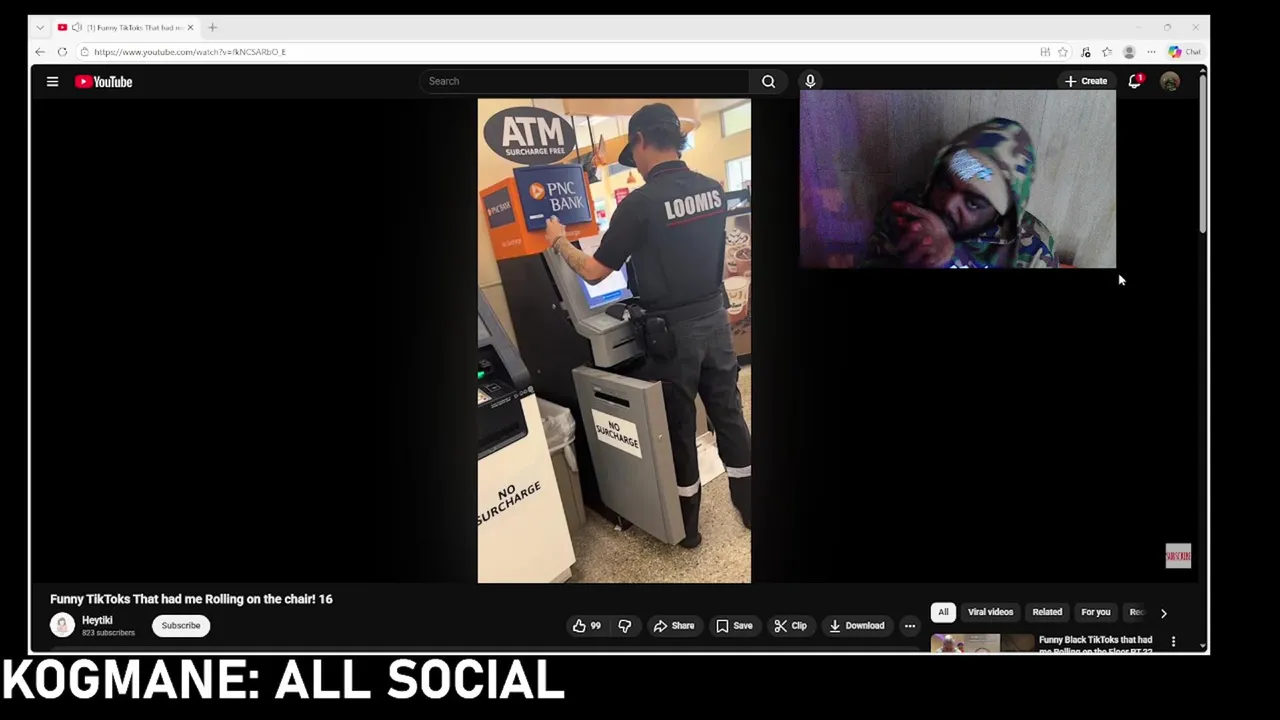Click the magnifier search button
Screen dimensions: 1280x720
(x=768, y=81)
